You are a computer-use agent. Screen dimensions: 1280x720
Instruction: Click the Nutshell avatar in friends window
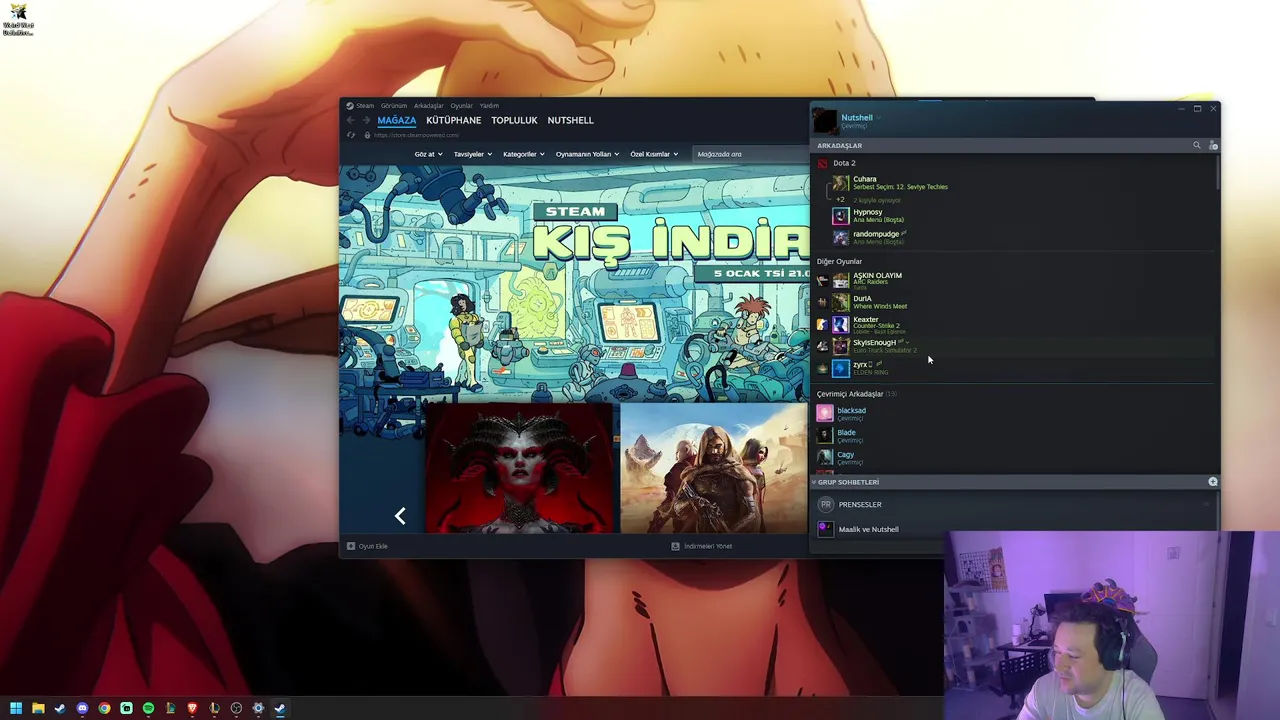tap(825, 121)
